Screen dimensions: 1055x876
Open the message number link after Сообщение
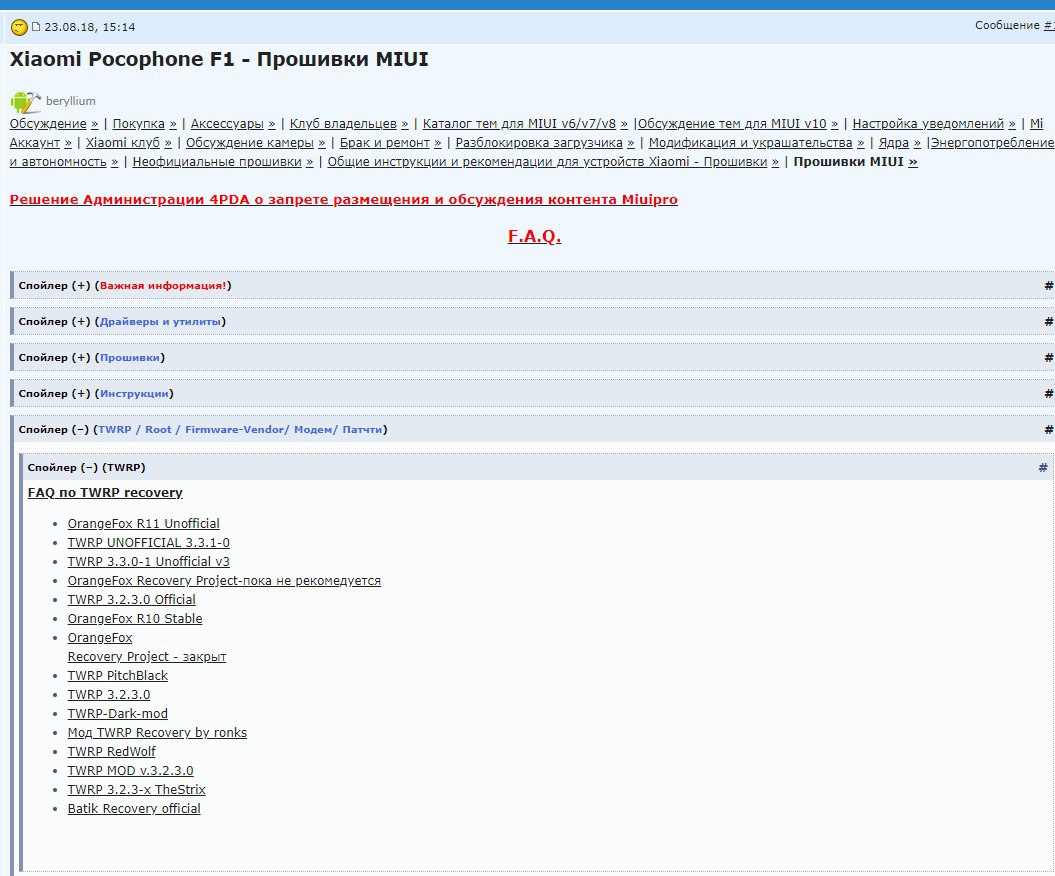(x=1049, y=26)
